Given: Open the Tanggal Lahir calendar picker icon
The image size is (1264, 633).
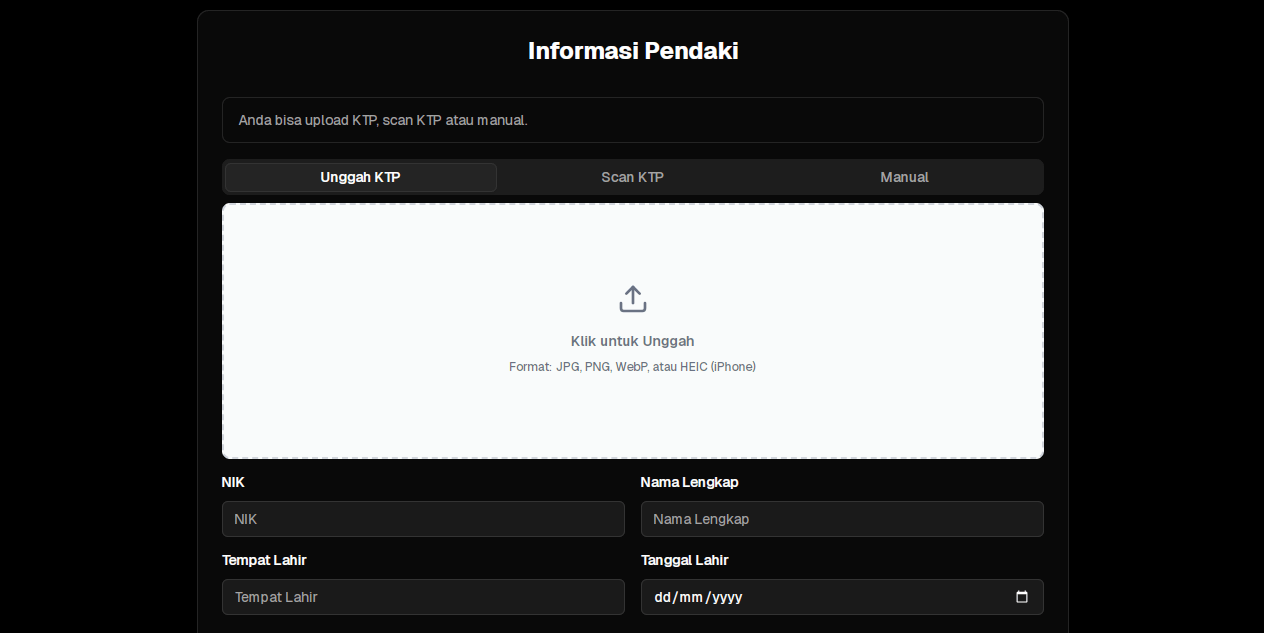Looking at the screenshot, I should point(1021,596).
